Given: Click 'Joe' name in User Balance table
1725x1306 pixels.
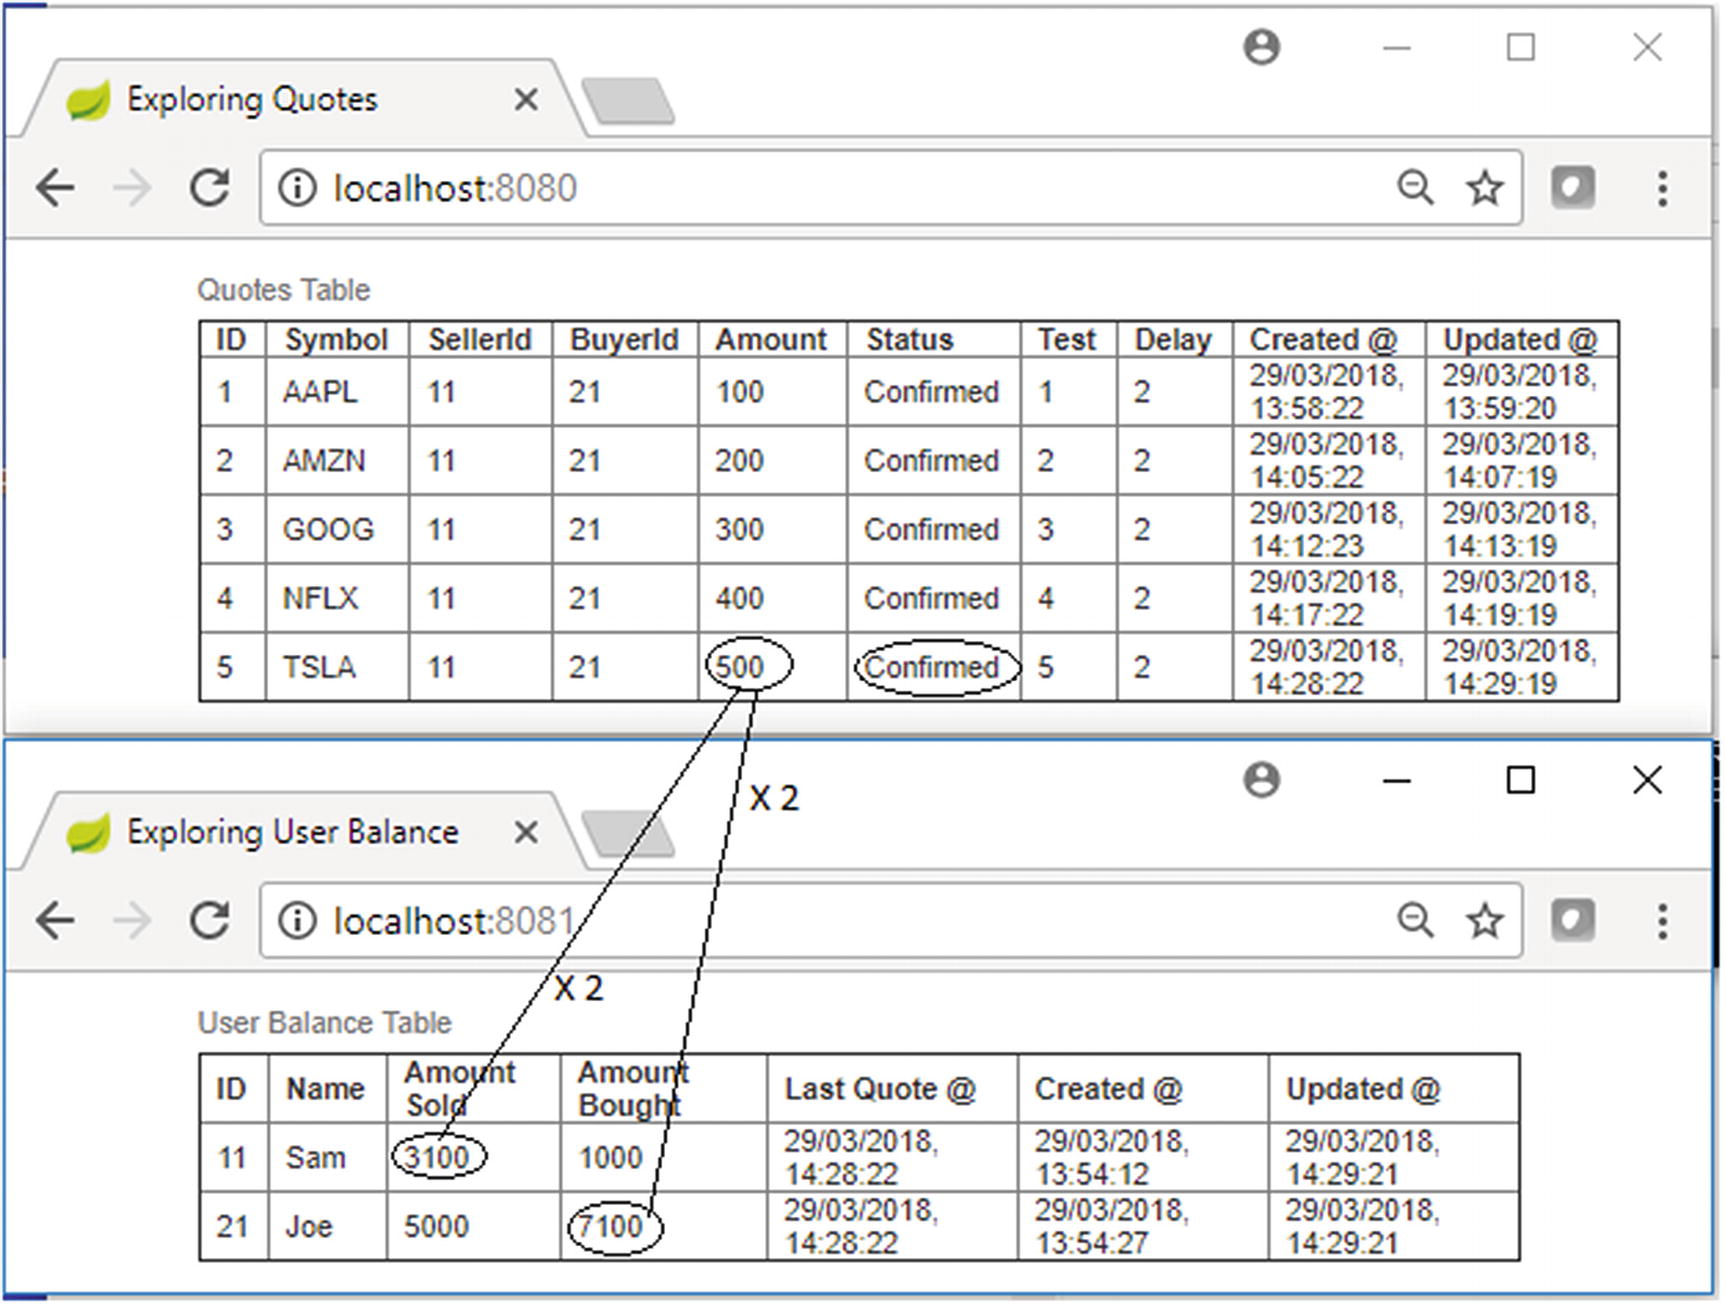Looking at the screenshot, I should [x=309, y=1227].
